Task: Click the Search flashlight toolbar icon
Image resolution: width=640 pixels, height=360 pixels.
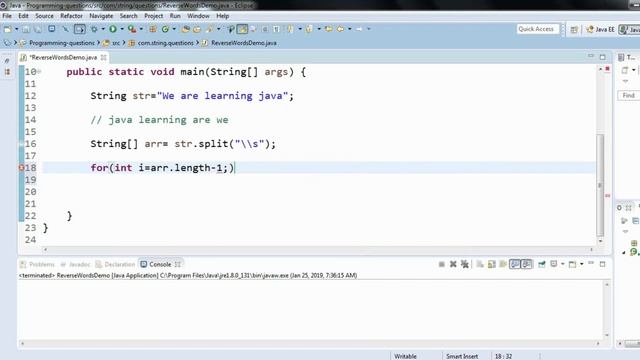Action: (209, 29)
